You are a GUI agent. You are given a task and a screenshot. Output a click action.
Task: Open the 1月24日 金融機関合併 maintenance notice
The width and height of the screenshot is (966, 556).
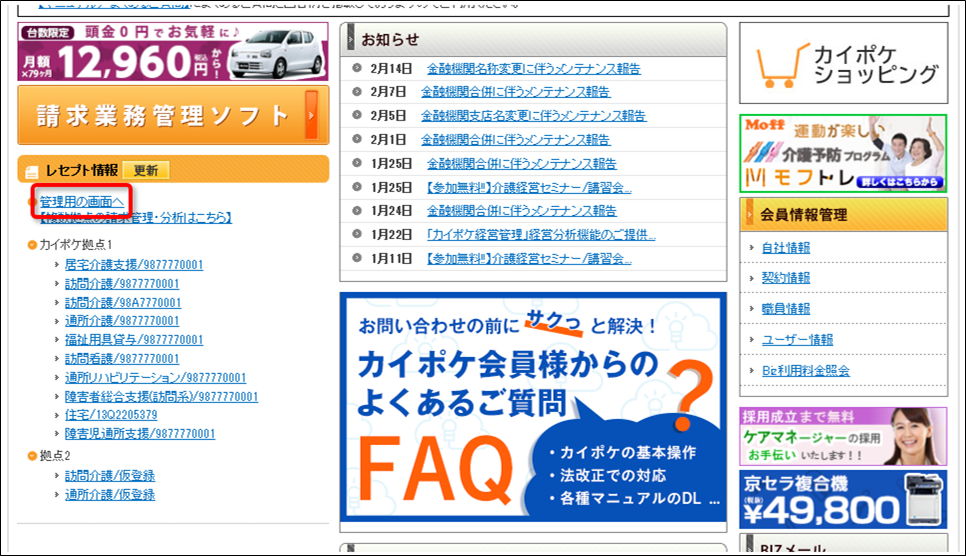(x=522, y=211)
